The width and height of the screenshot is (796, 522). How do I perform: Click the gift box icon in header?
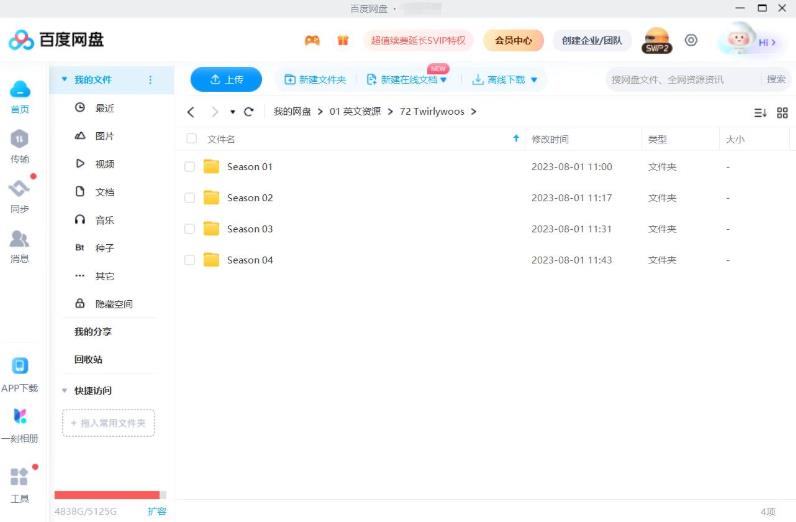coord(343,40)
